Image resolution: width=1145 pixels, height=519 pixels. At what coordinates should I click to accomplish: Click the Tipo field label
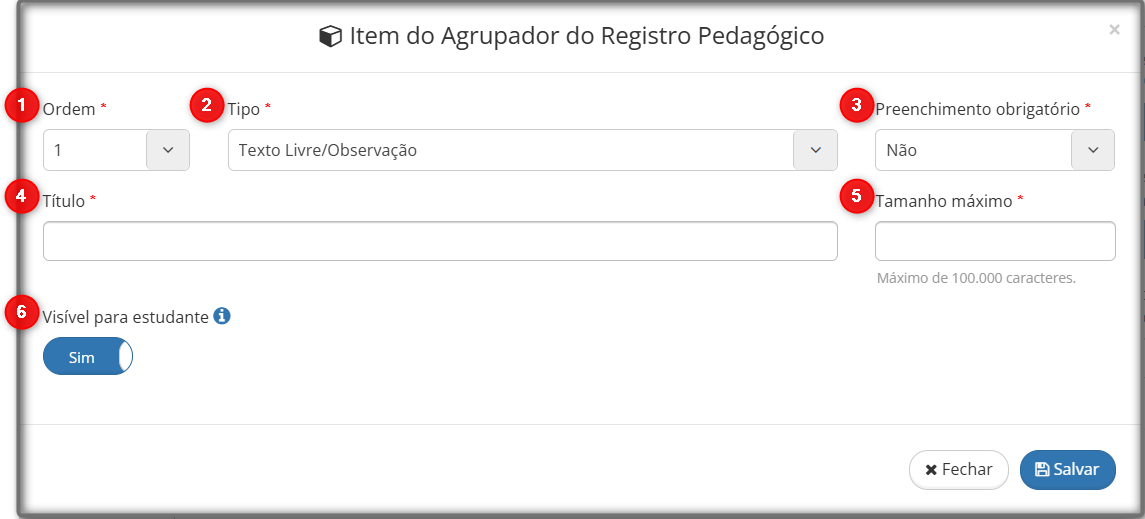[x=244, y=108]
